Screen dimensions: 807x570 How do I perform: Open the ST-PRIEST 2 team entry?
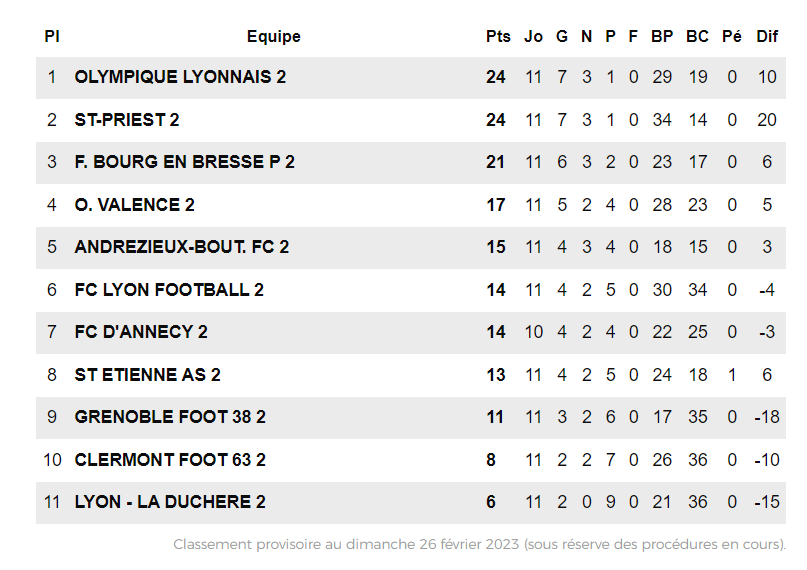click(x=127, y=120)
